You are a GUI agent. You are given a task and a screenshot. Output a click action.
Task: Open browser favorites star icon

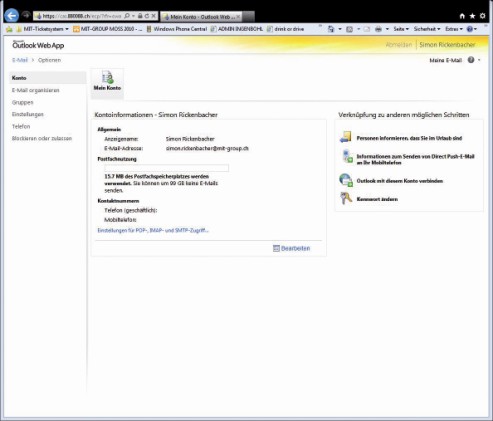pyautogui.click(x=472, y=16)
